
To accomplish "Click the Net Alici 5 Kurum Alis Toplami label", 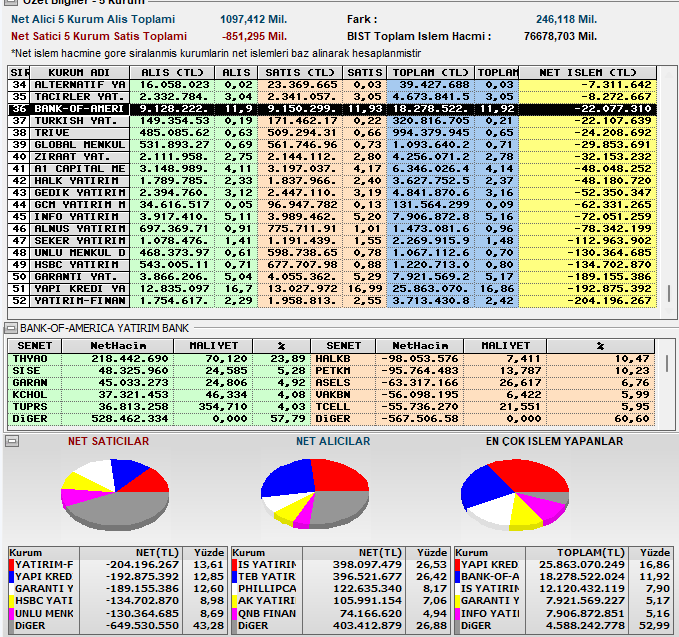I will [x=93, y=19].
